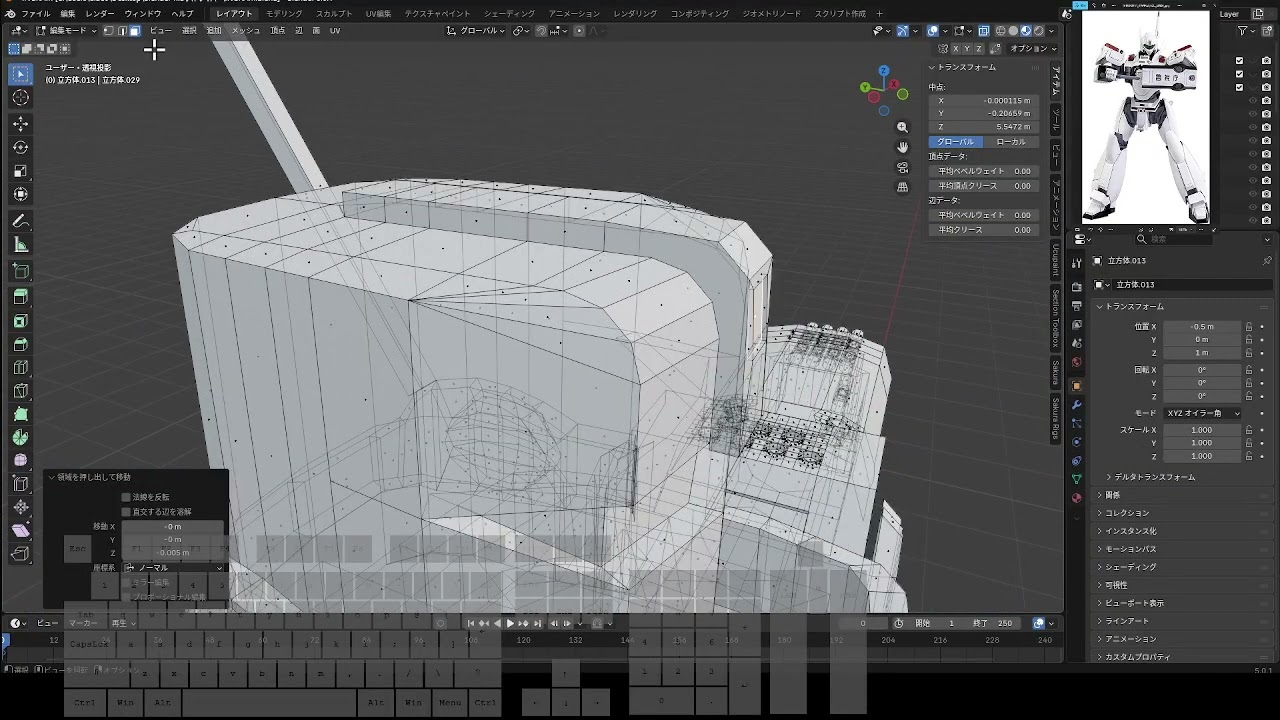Viewport: 1280px width, 720px height.
Task: Open Object Data green triangle tab
Action: tap(1076, 479)
